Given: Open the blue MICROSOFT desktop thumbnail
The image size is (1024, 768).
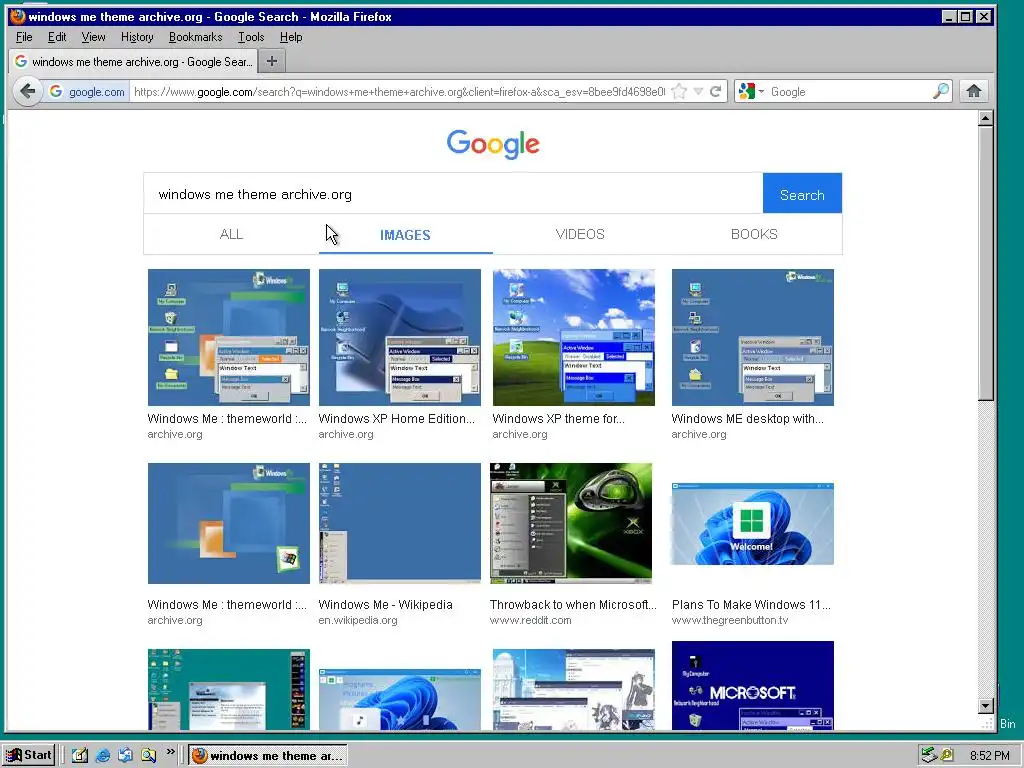Looking at the screenshot, I should (752, 685).
